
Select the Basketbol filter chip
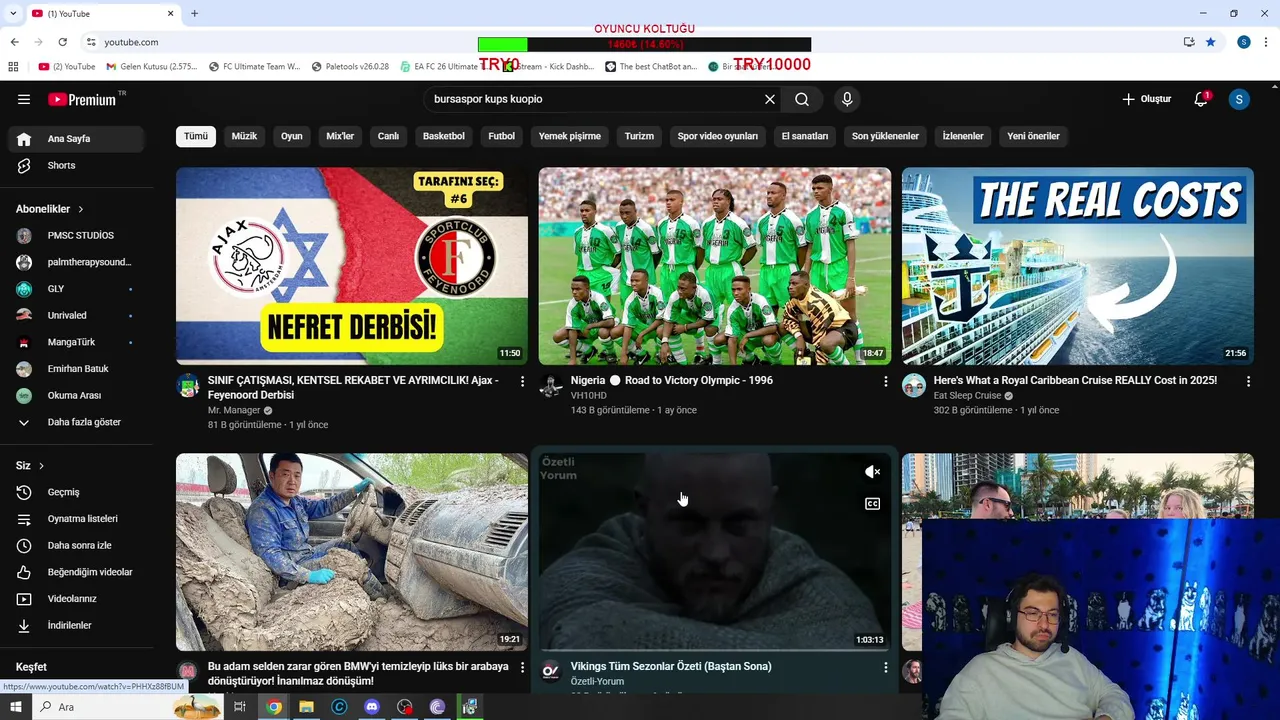click(444, 136)
